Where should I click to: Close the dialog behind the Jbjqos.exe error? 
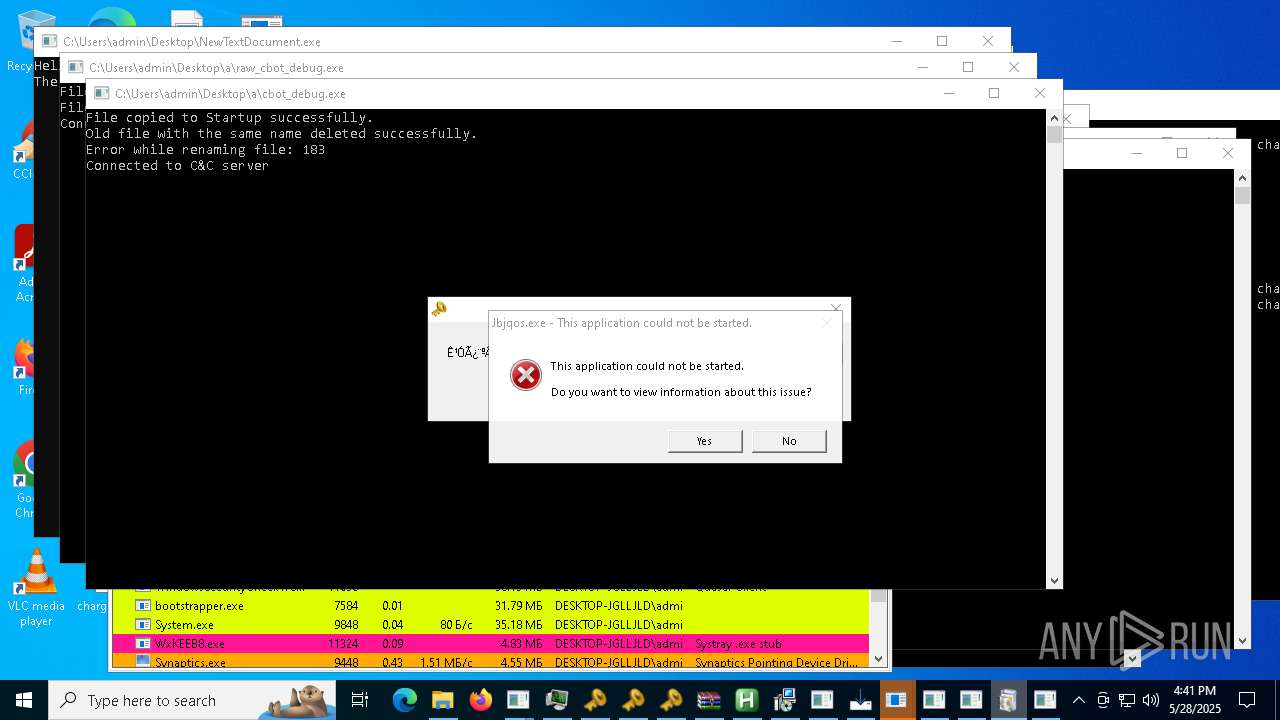[836, 308]
